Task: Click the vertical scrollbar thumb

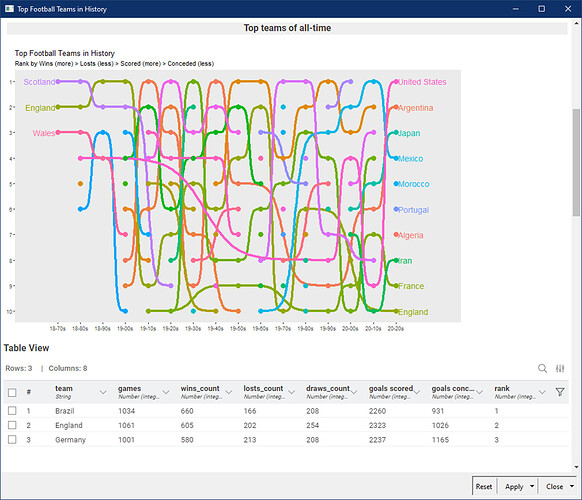Action: (x=576, y=162)
